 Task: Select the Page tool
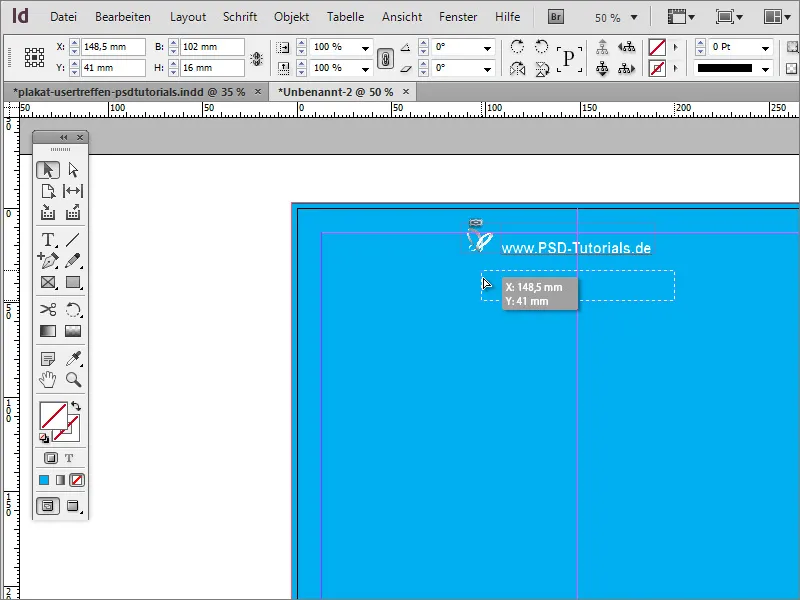pyautogui.click(x=48, y=191)
